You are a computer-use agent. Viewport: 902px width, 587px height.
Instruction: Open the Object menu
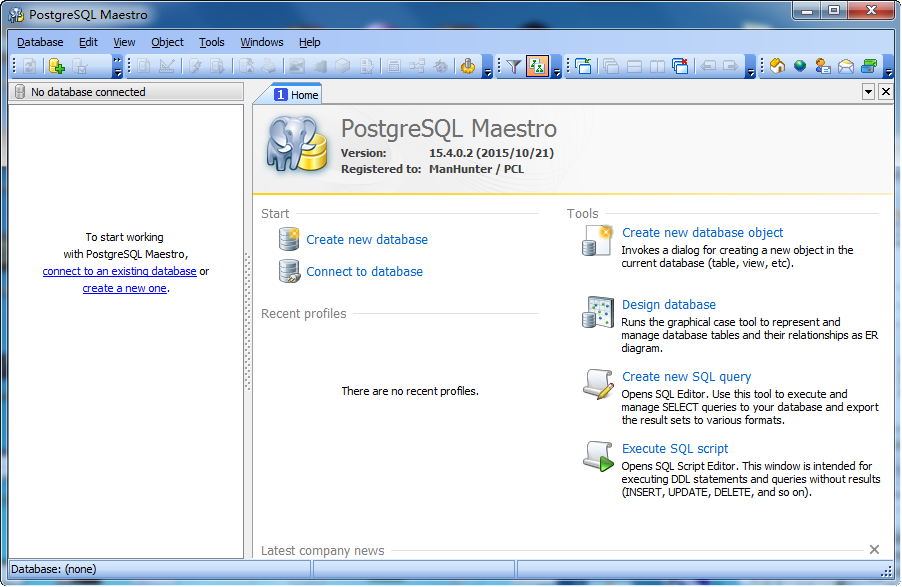coord(167,42)
